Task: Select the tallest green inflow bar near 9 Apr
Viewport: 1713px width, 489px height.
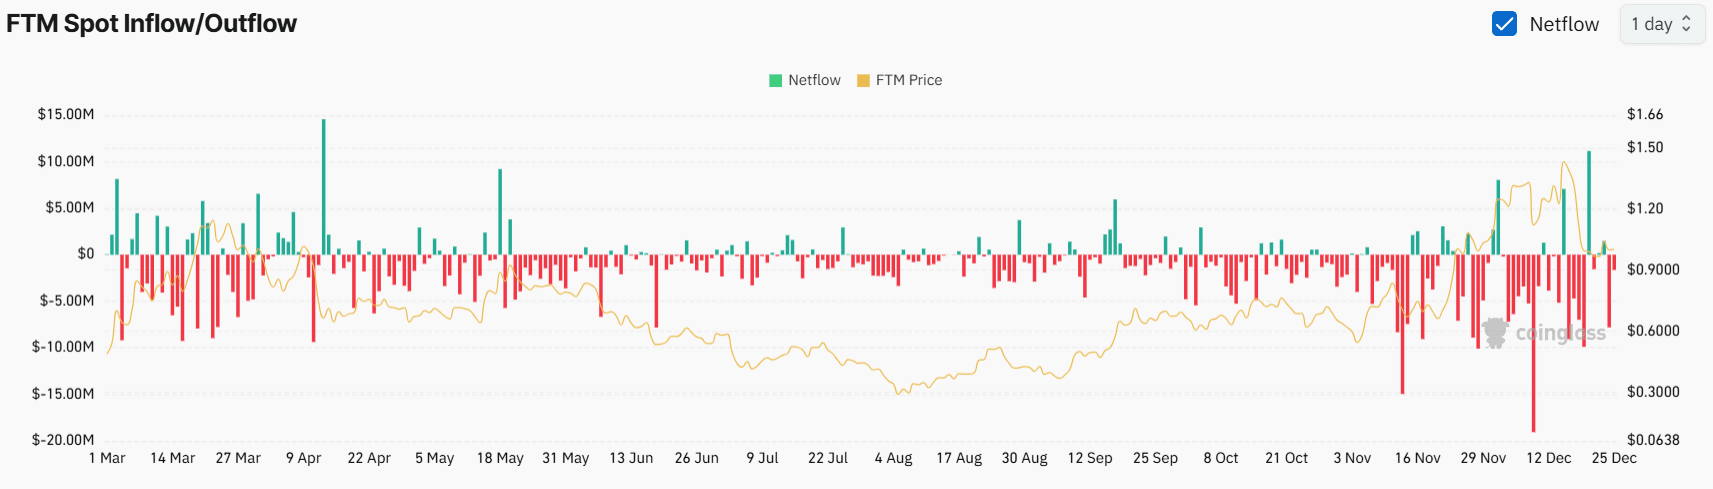Action: point(323,186)
